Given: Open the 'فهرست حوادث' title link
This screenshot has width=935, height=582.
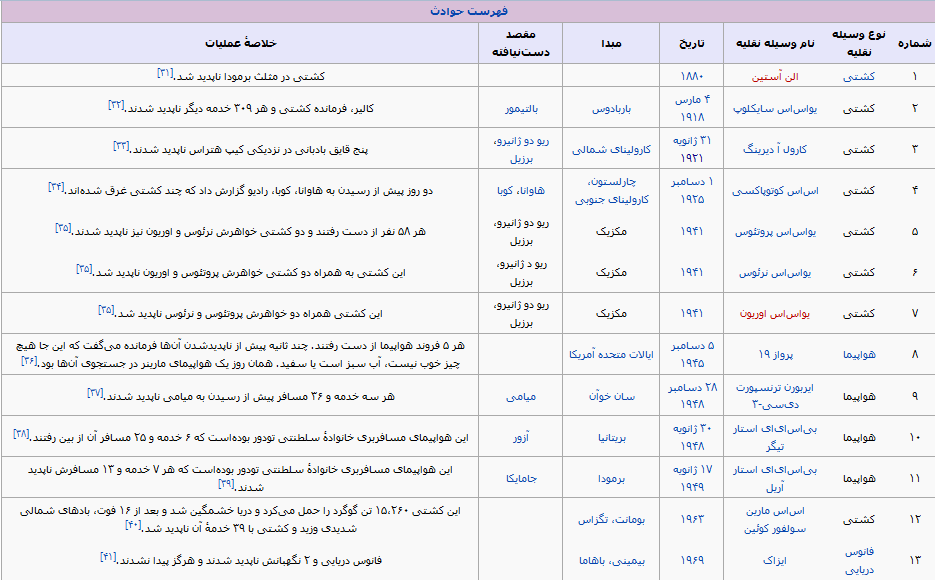Looking at the screenshot, I should tap(469, 11).
